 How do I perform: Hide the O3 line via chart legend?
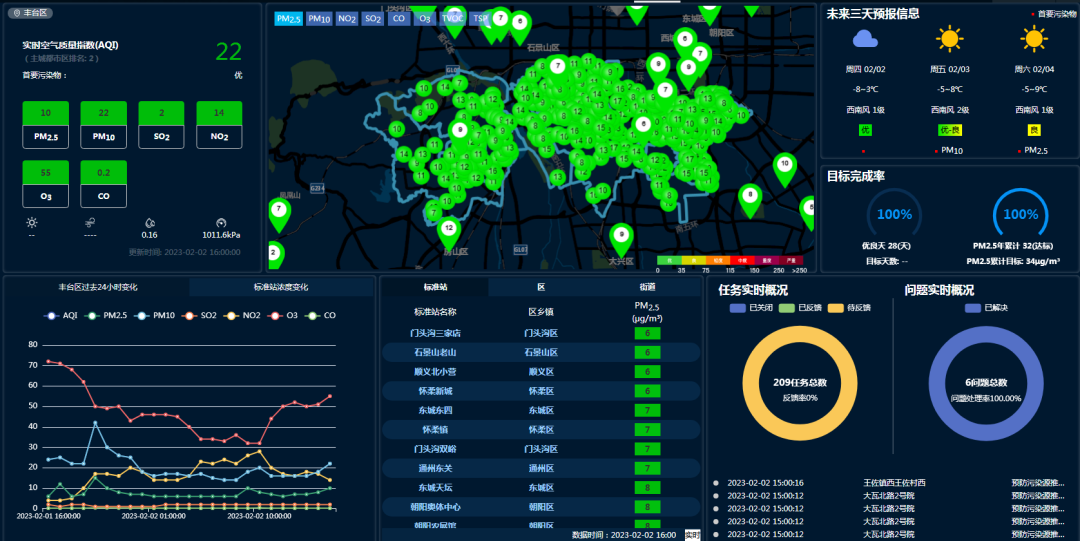(285, 315)
